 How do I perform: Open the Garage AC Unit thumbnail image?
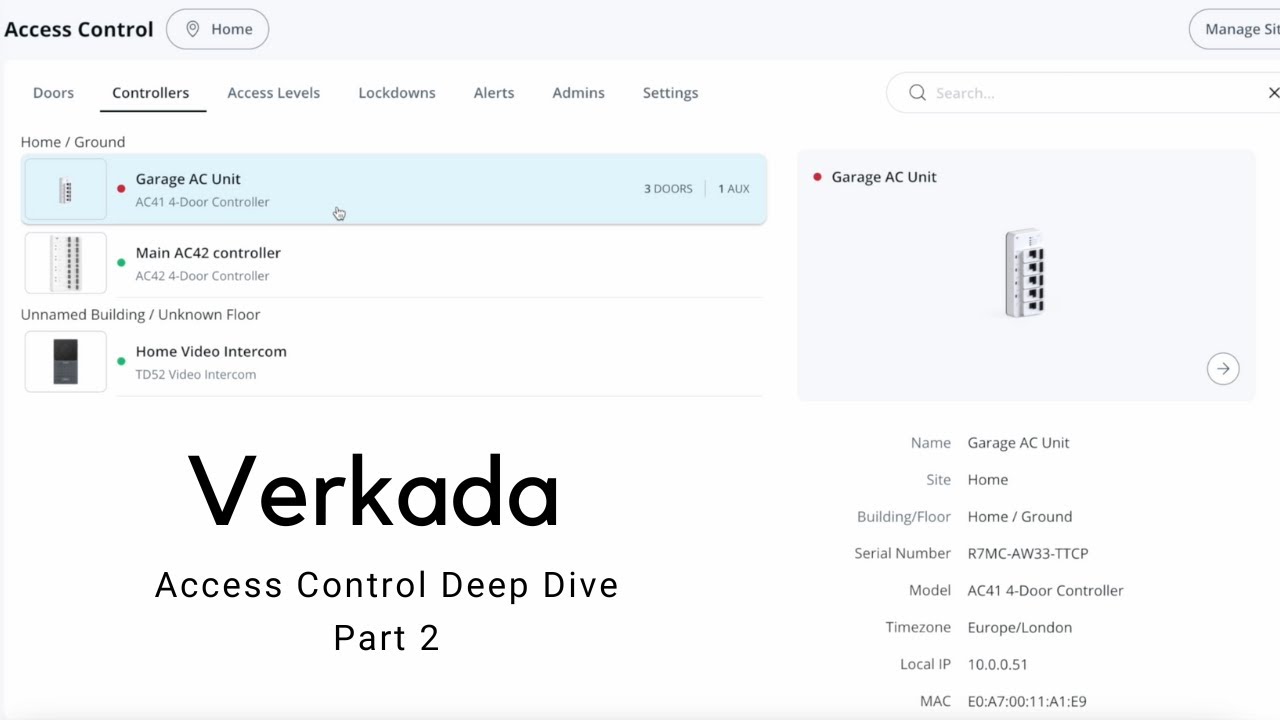point(66,189)
